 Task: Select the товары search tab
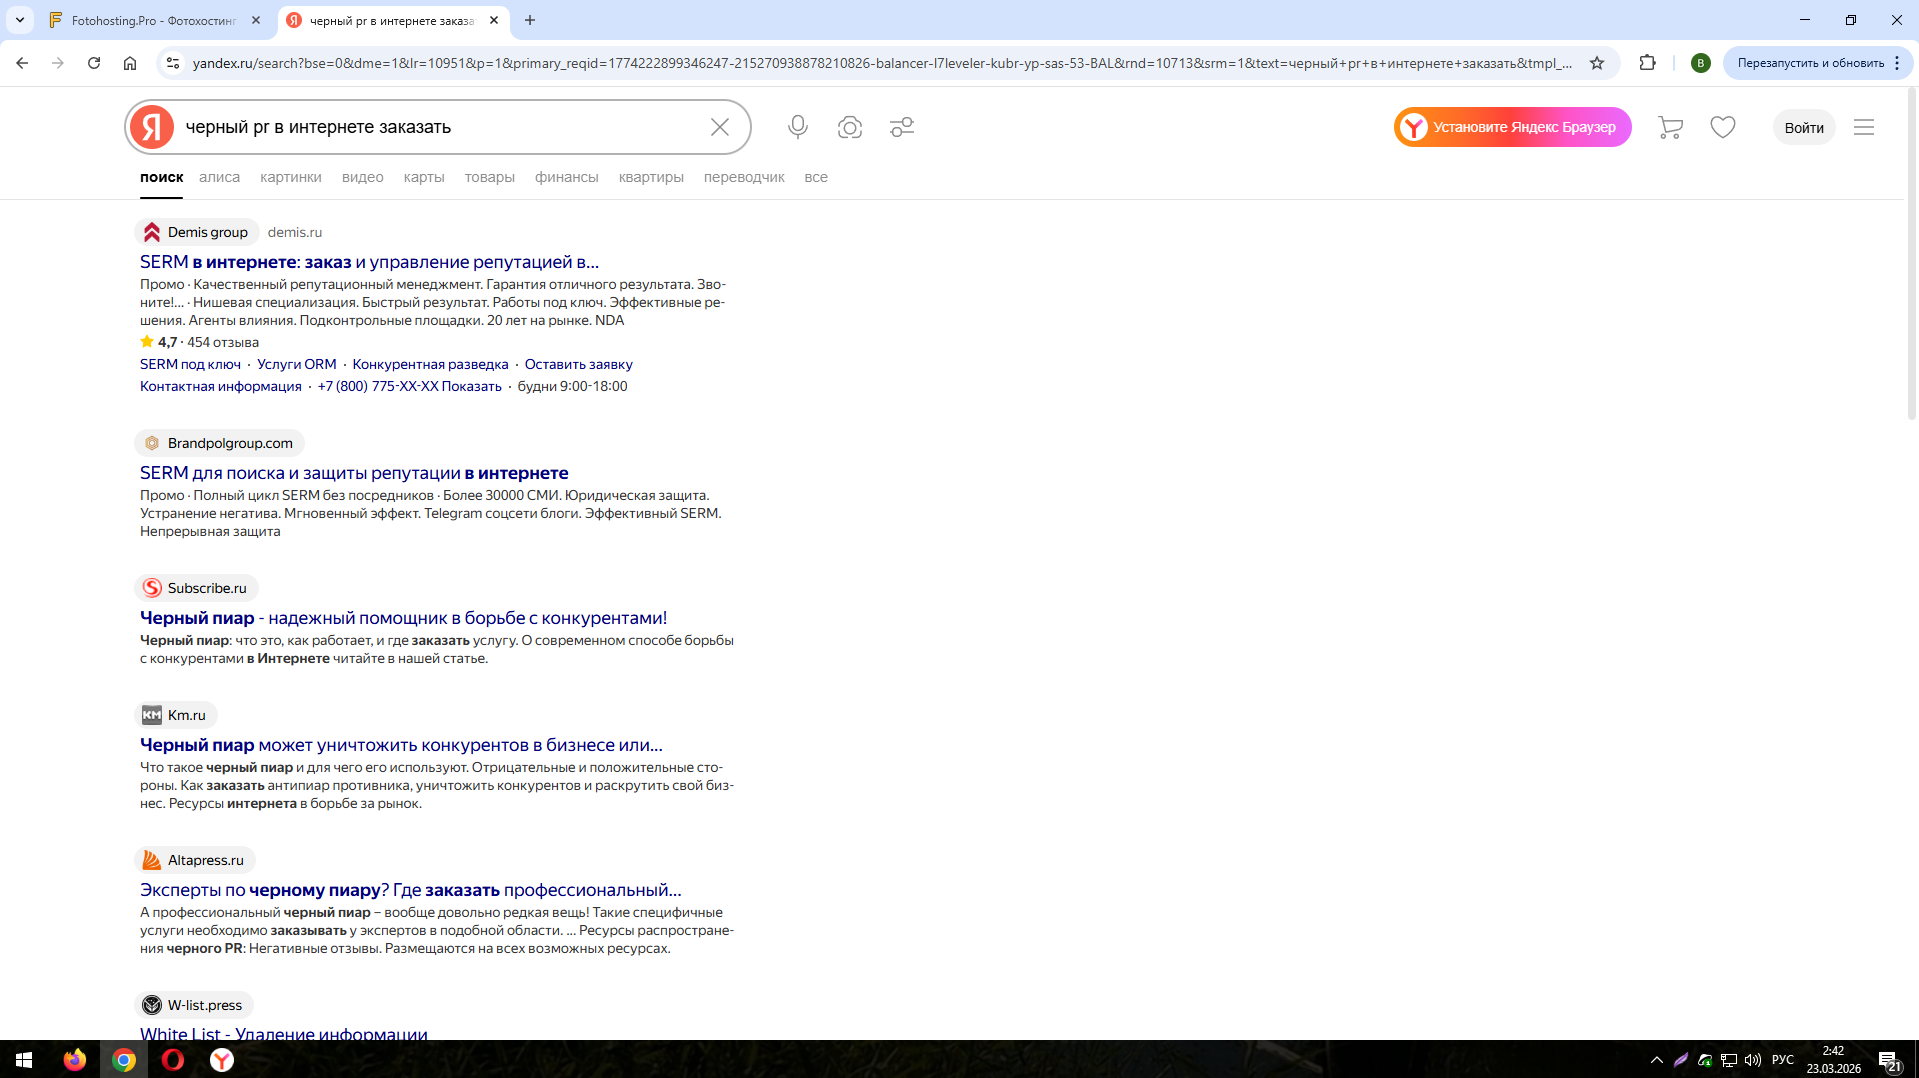[x=490, y=177]
